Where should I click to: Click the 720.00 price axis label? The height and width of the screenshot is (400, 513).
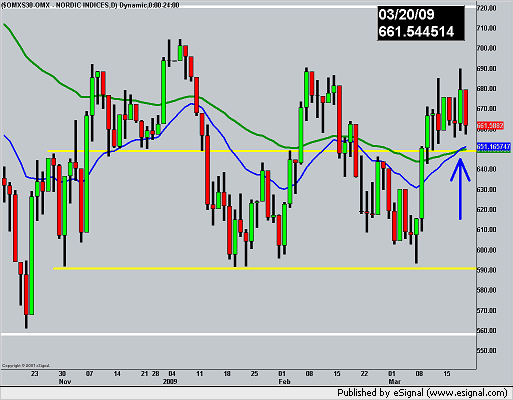pyautogui.click(x=487, y=8)
